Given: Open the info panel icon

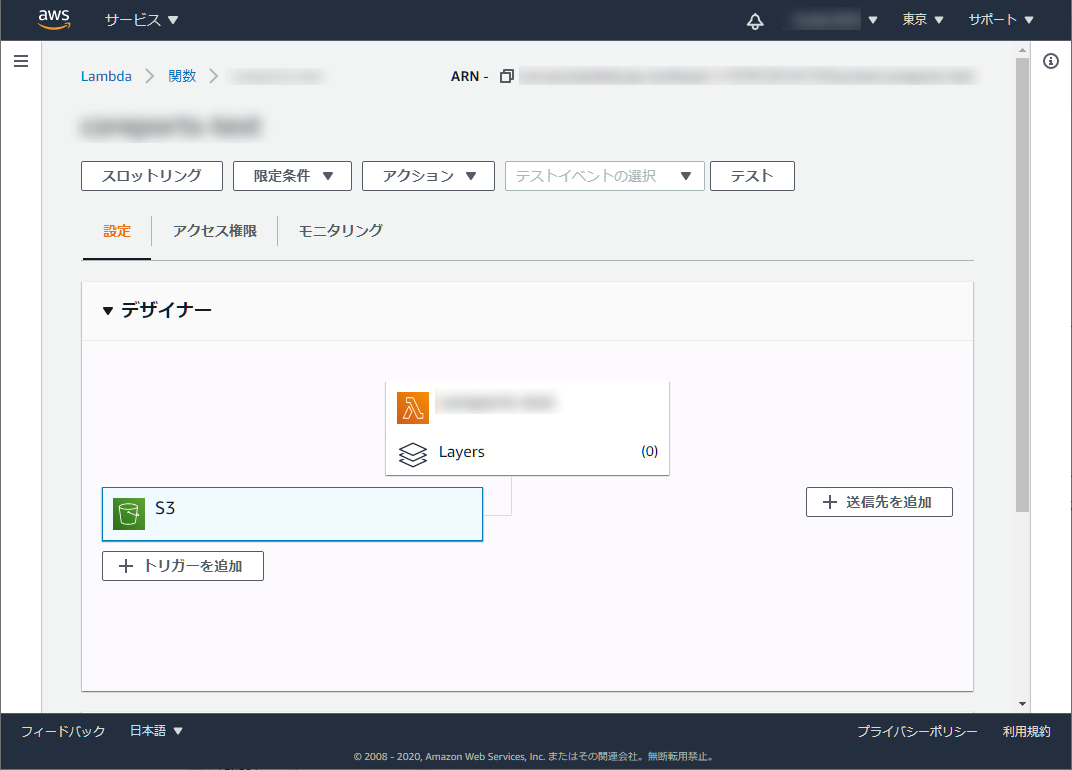Looking at the screenshot, I should pyautogui.click(x=1051, y=61).
